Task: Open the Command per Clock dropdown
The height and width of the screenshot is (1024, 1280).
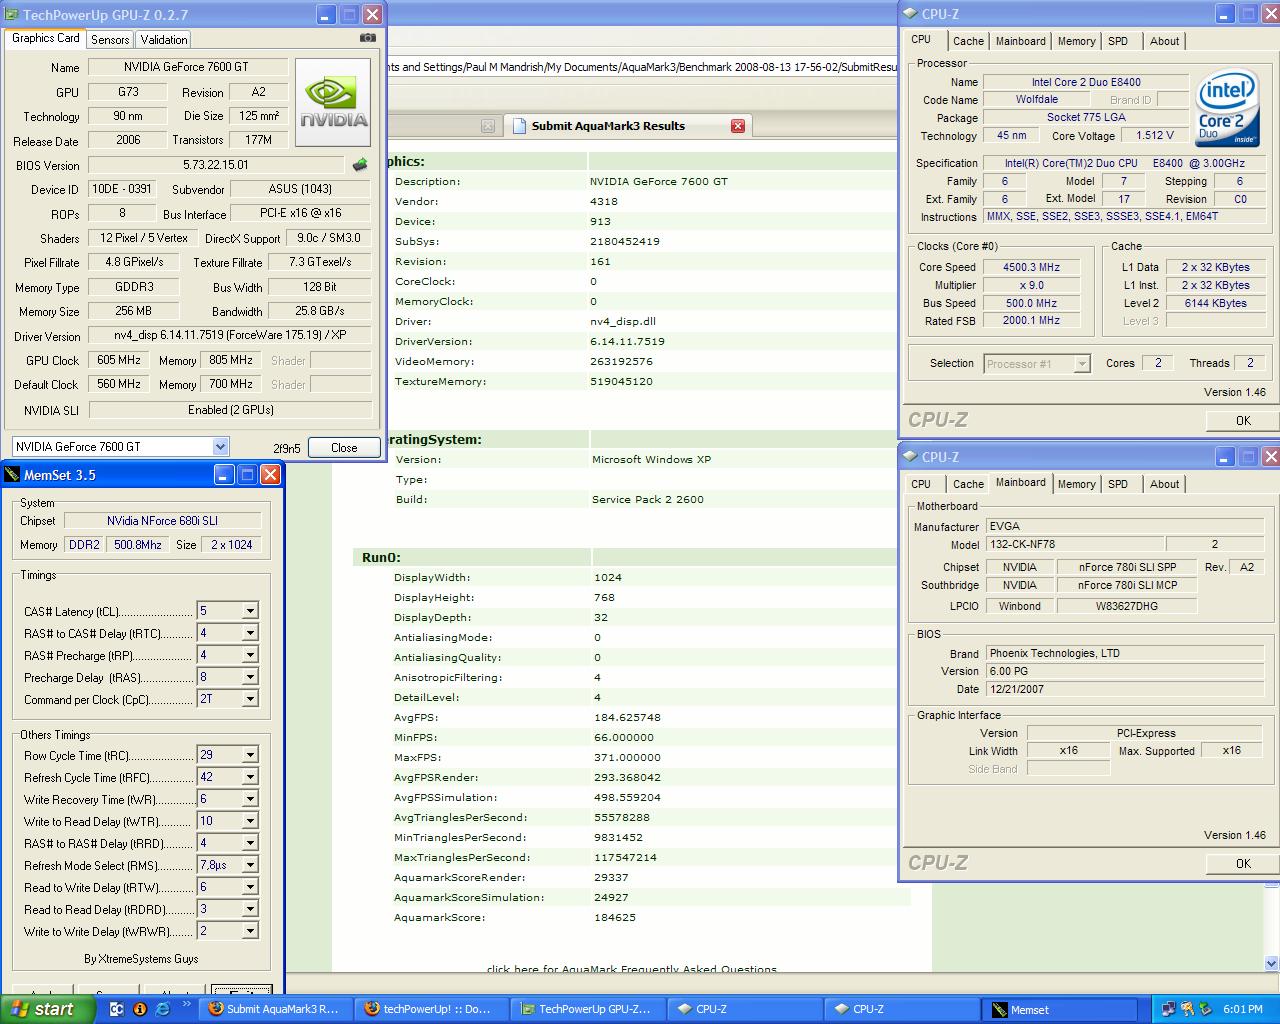Action: [x=250, y=699]
